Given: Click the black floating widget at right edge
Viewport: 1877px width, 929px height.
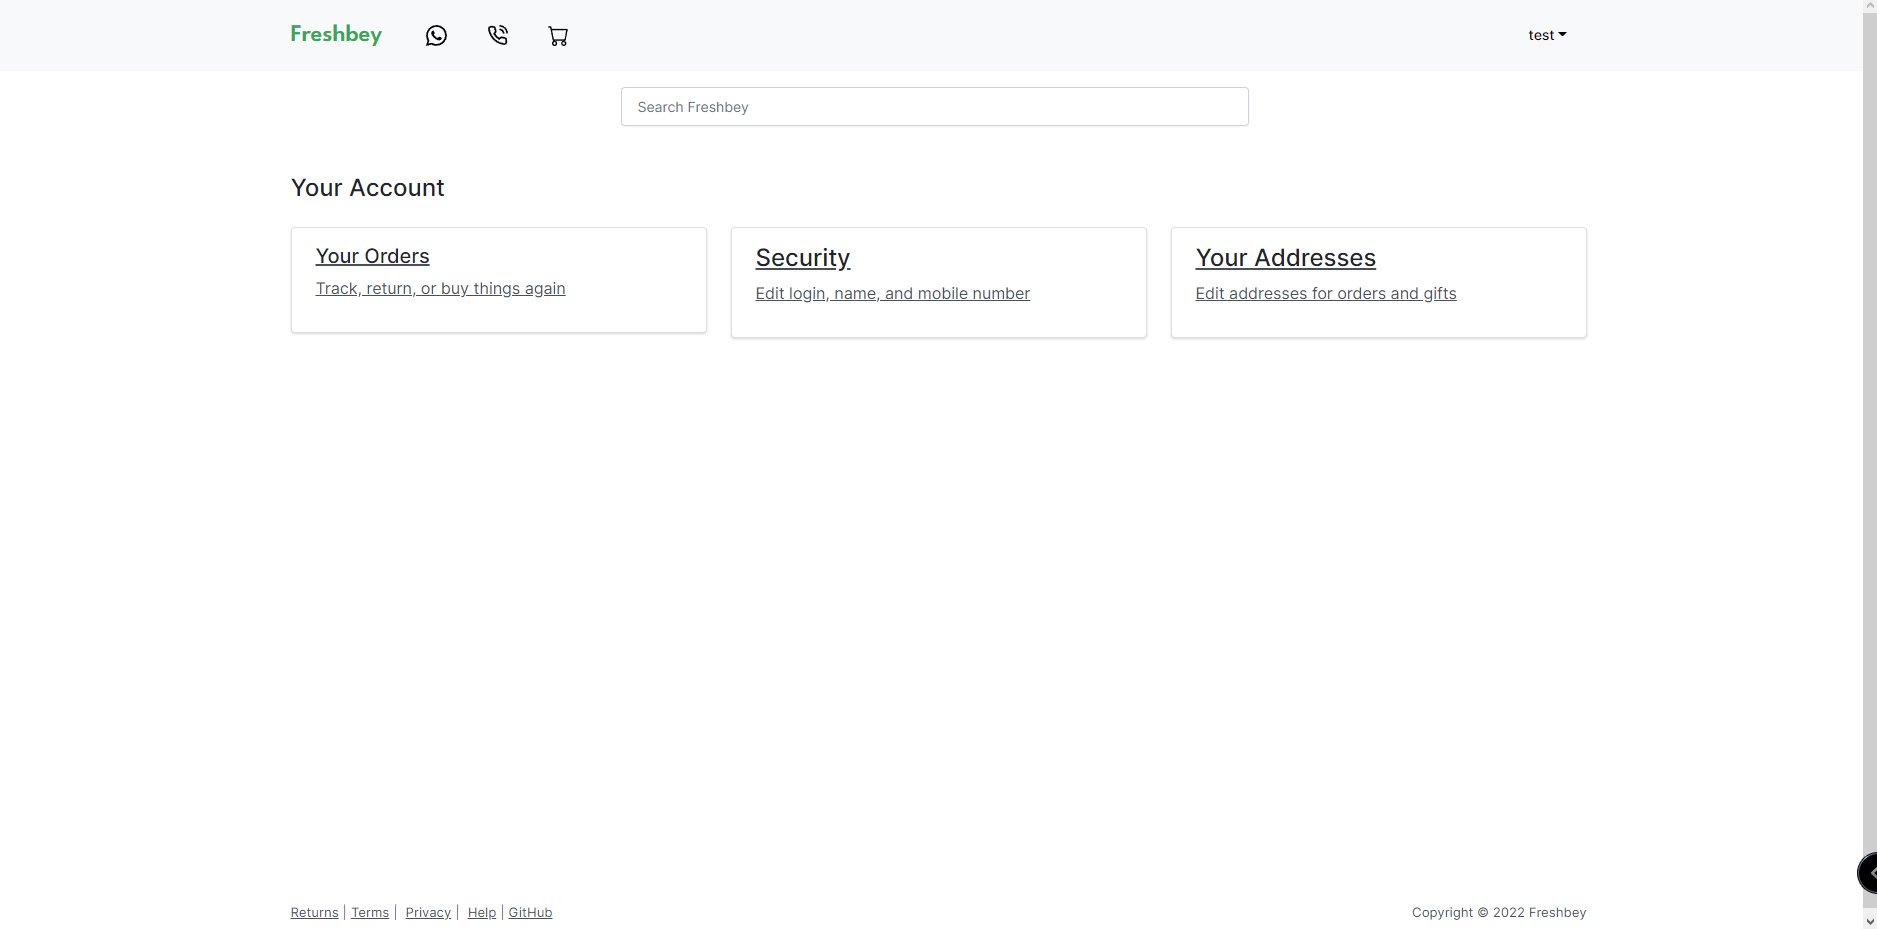Looking at the screenshot, I should [x=1867, y=873].
